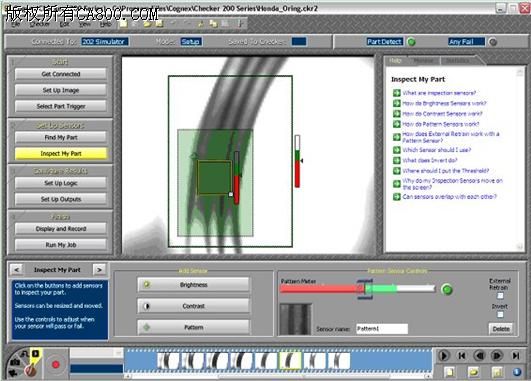The width and height of the screenshot is (531, 381).
Task: Click the open folder icon in top toolbar
Action: coord(147,24)
